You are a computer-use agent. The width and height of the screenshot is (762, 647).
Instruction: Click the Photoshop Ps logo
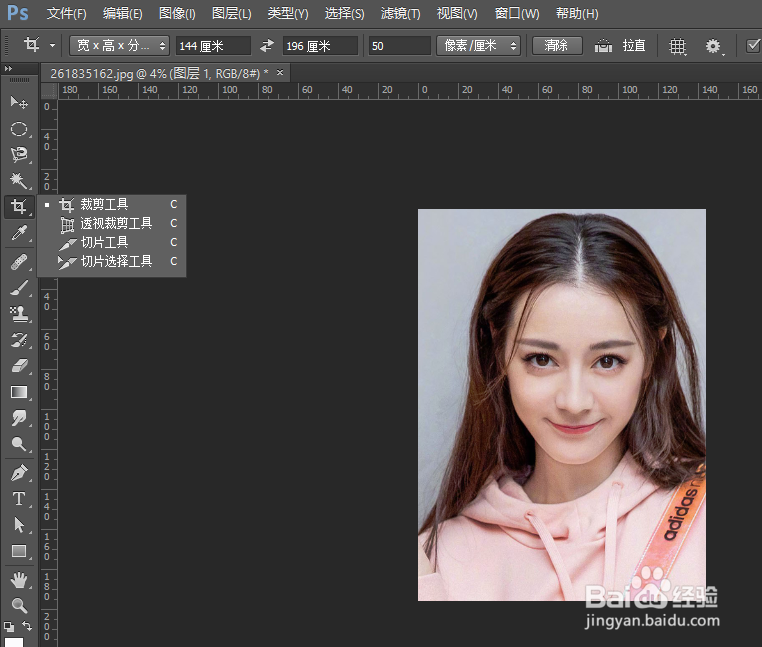point(17,13)
